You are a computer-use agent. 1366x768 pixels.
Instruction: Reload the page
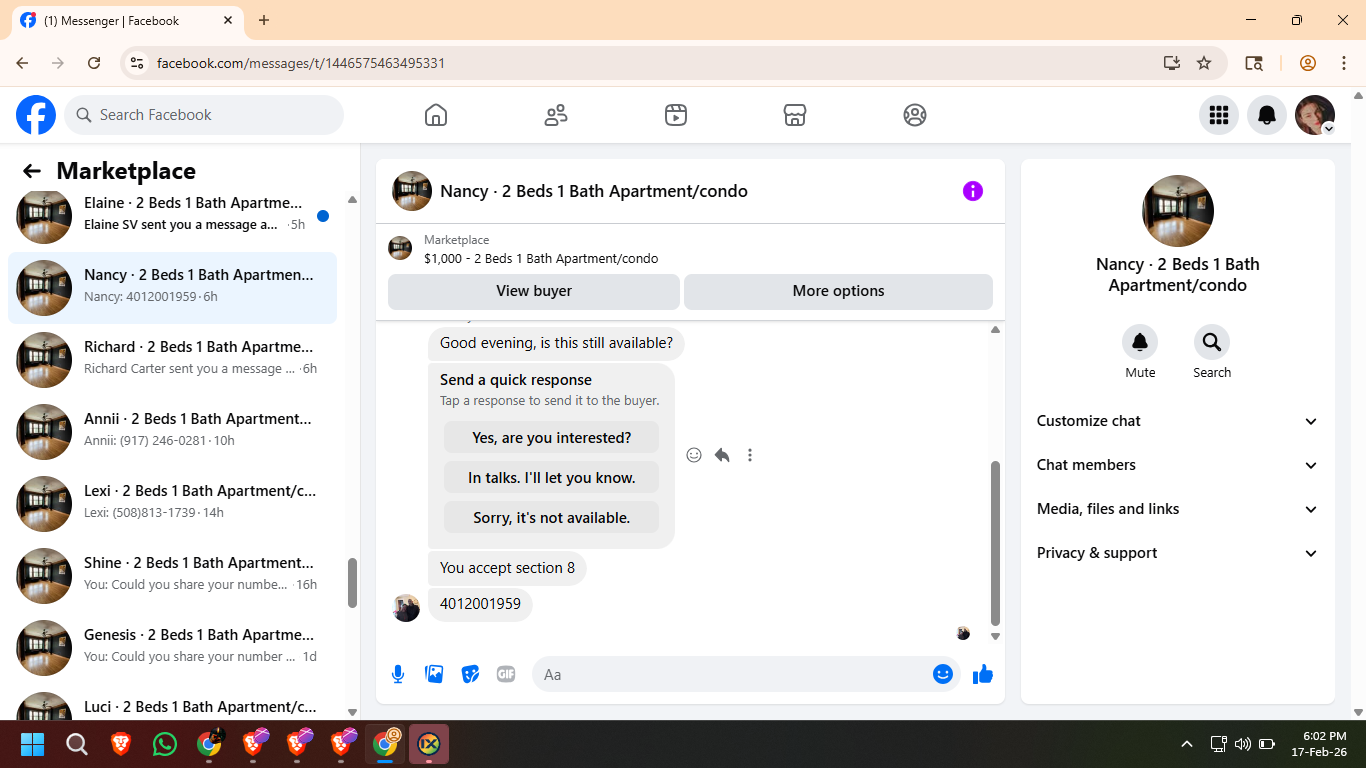tap(94, 63)
